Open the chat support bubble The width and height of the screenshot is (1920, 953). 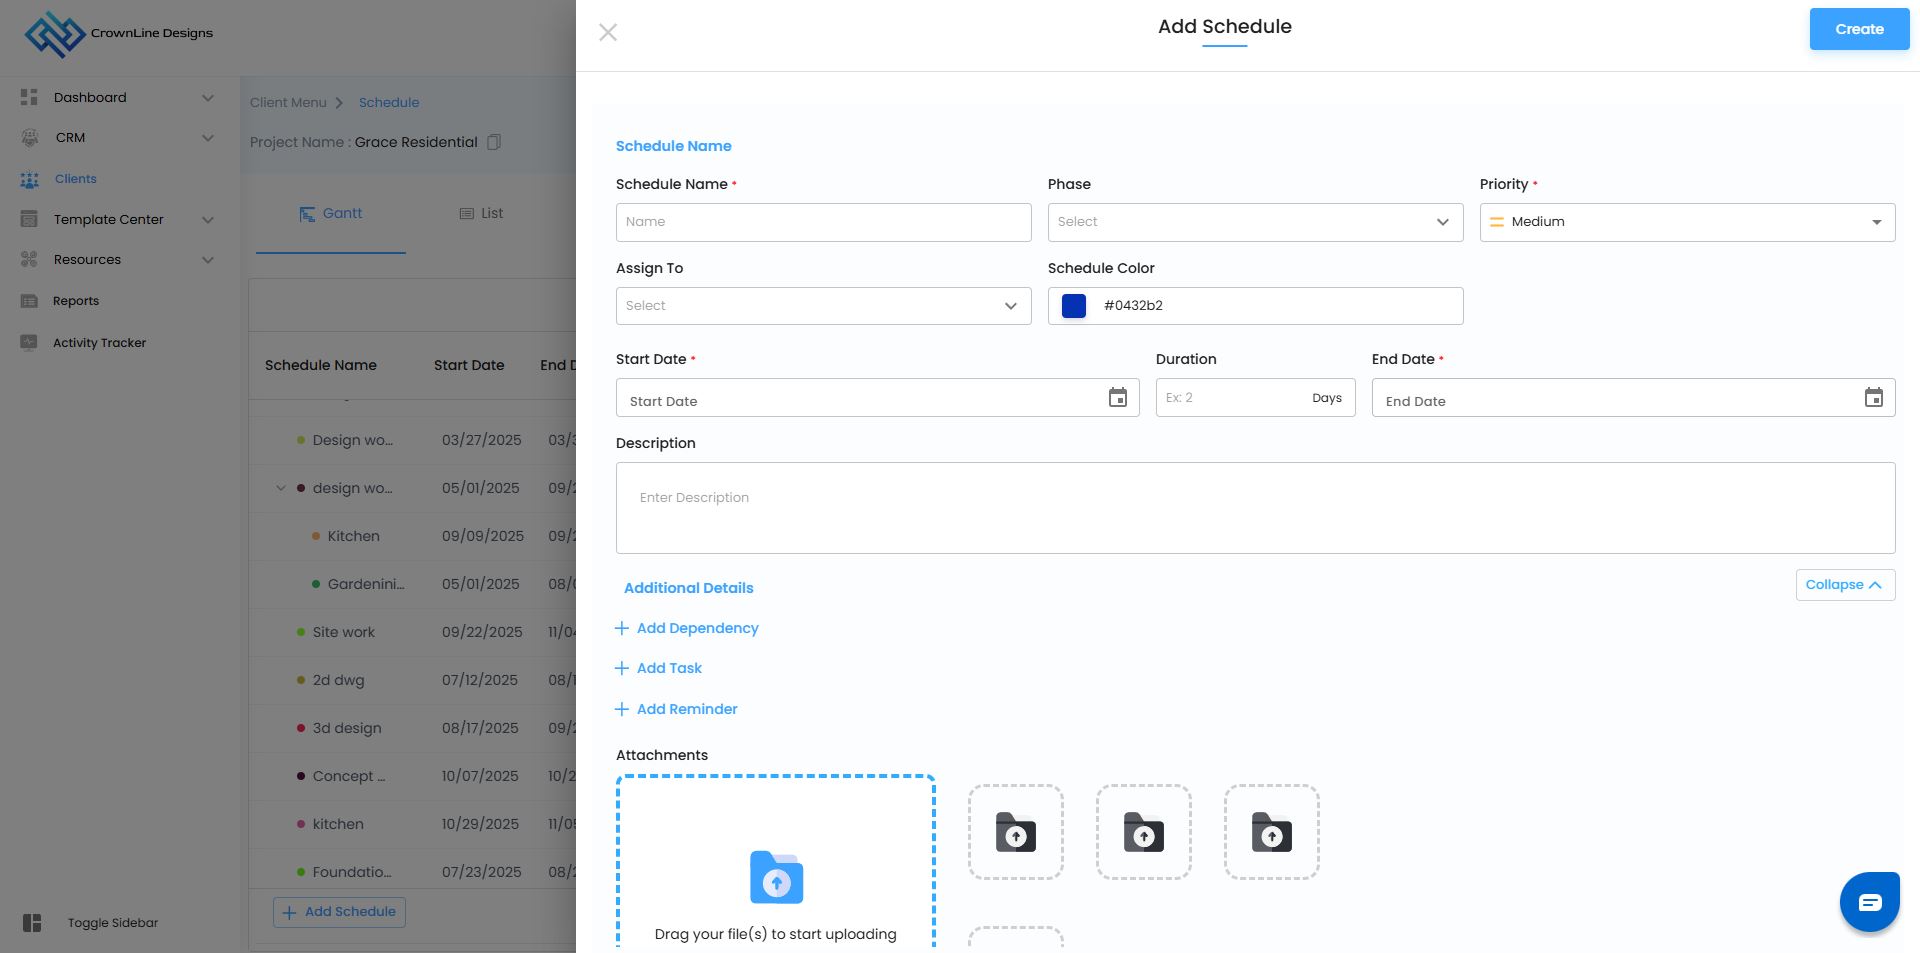tap(1870, 902)
